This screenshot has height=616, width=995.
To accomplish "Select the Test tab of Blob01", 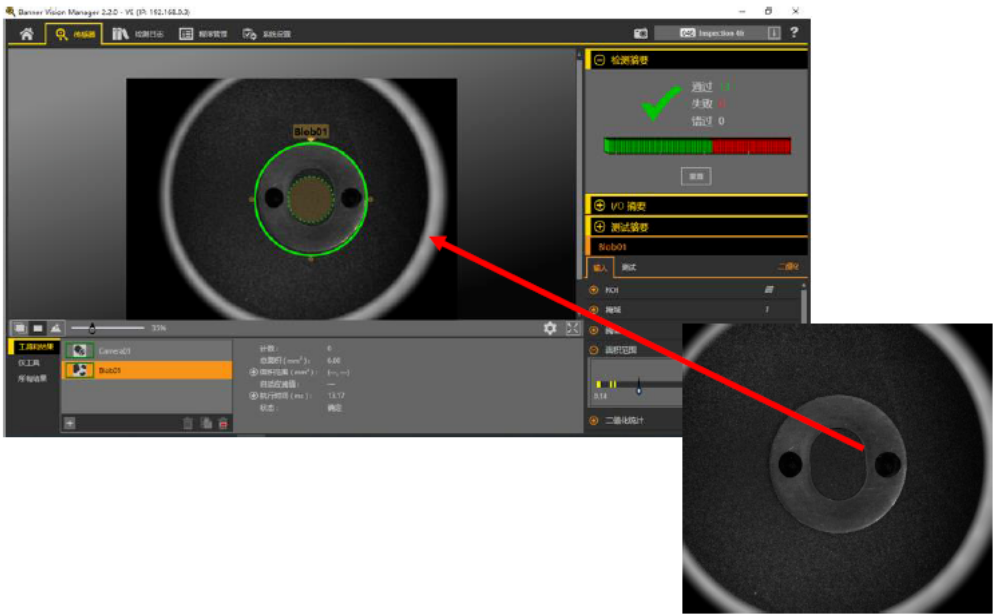I will tap(629, 267).
